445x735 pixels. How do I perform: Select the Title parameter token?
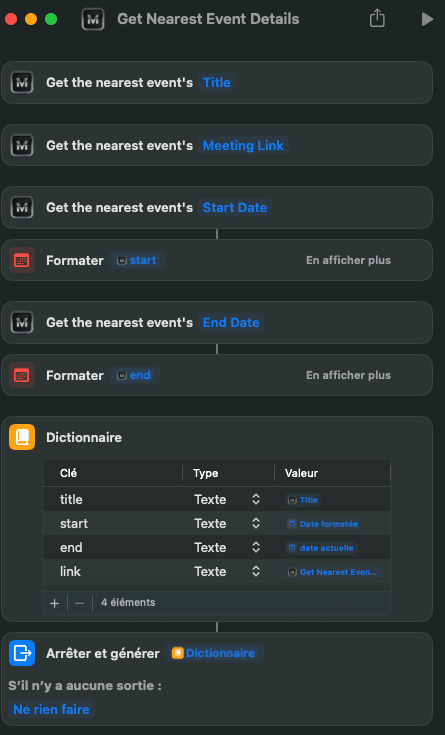[x=216, y=82]
